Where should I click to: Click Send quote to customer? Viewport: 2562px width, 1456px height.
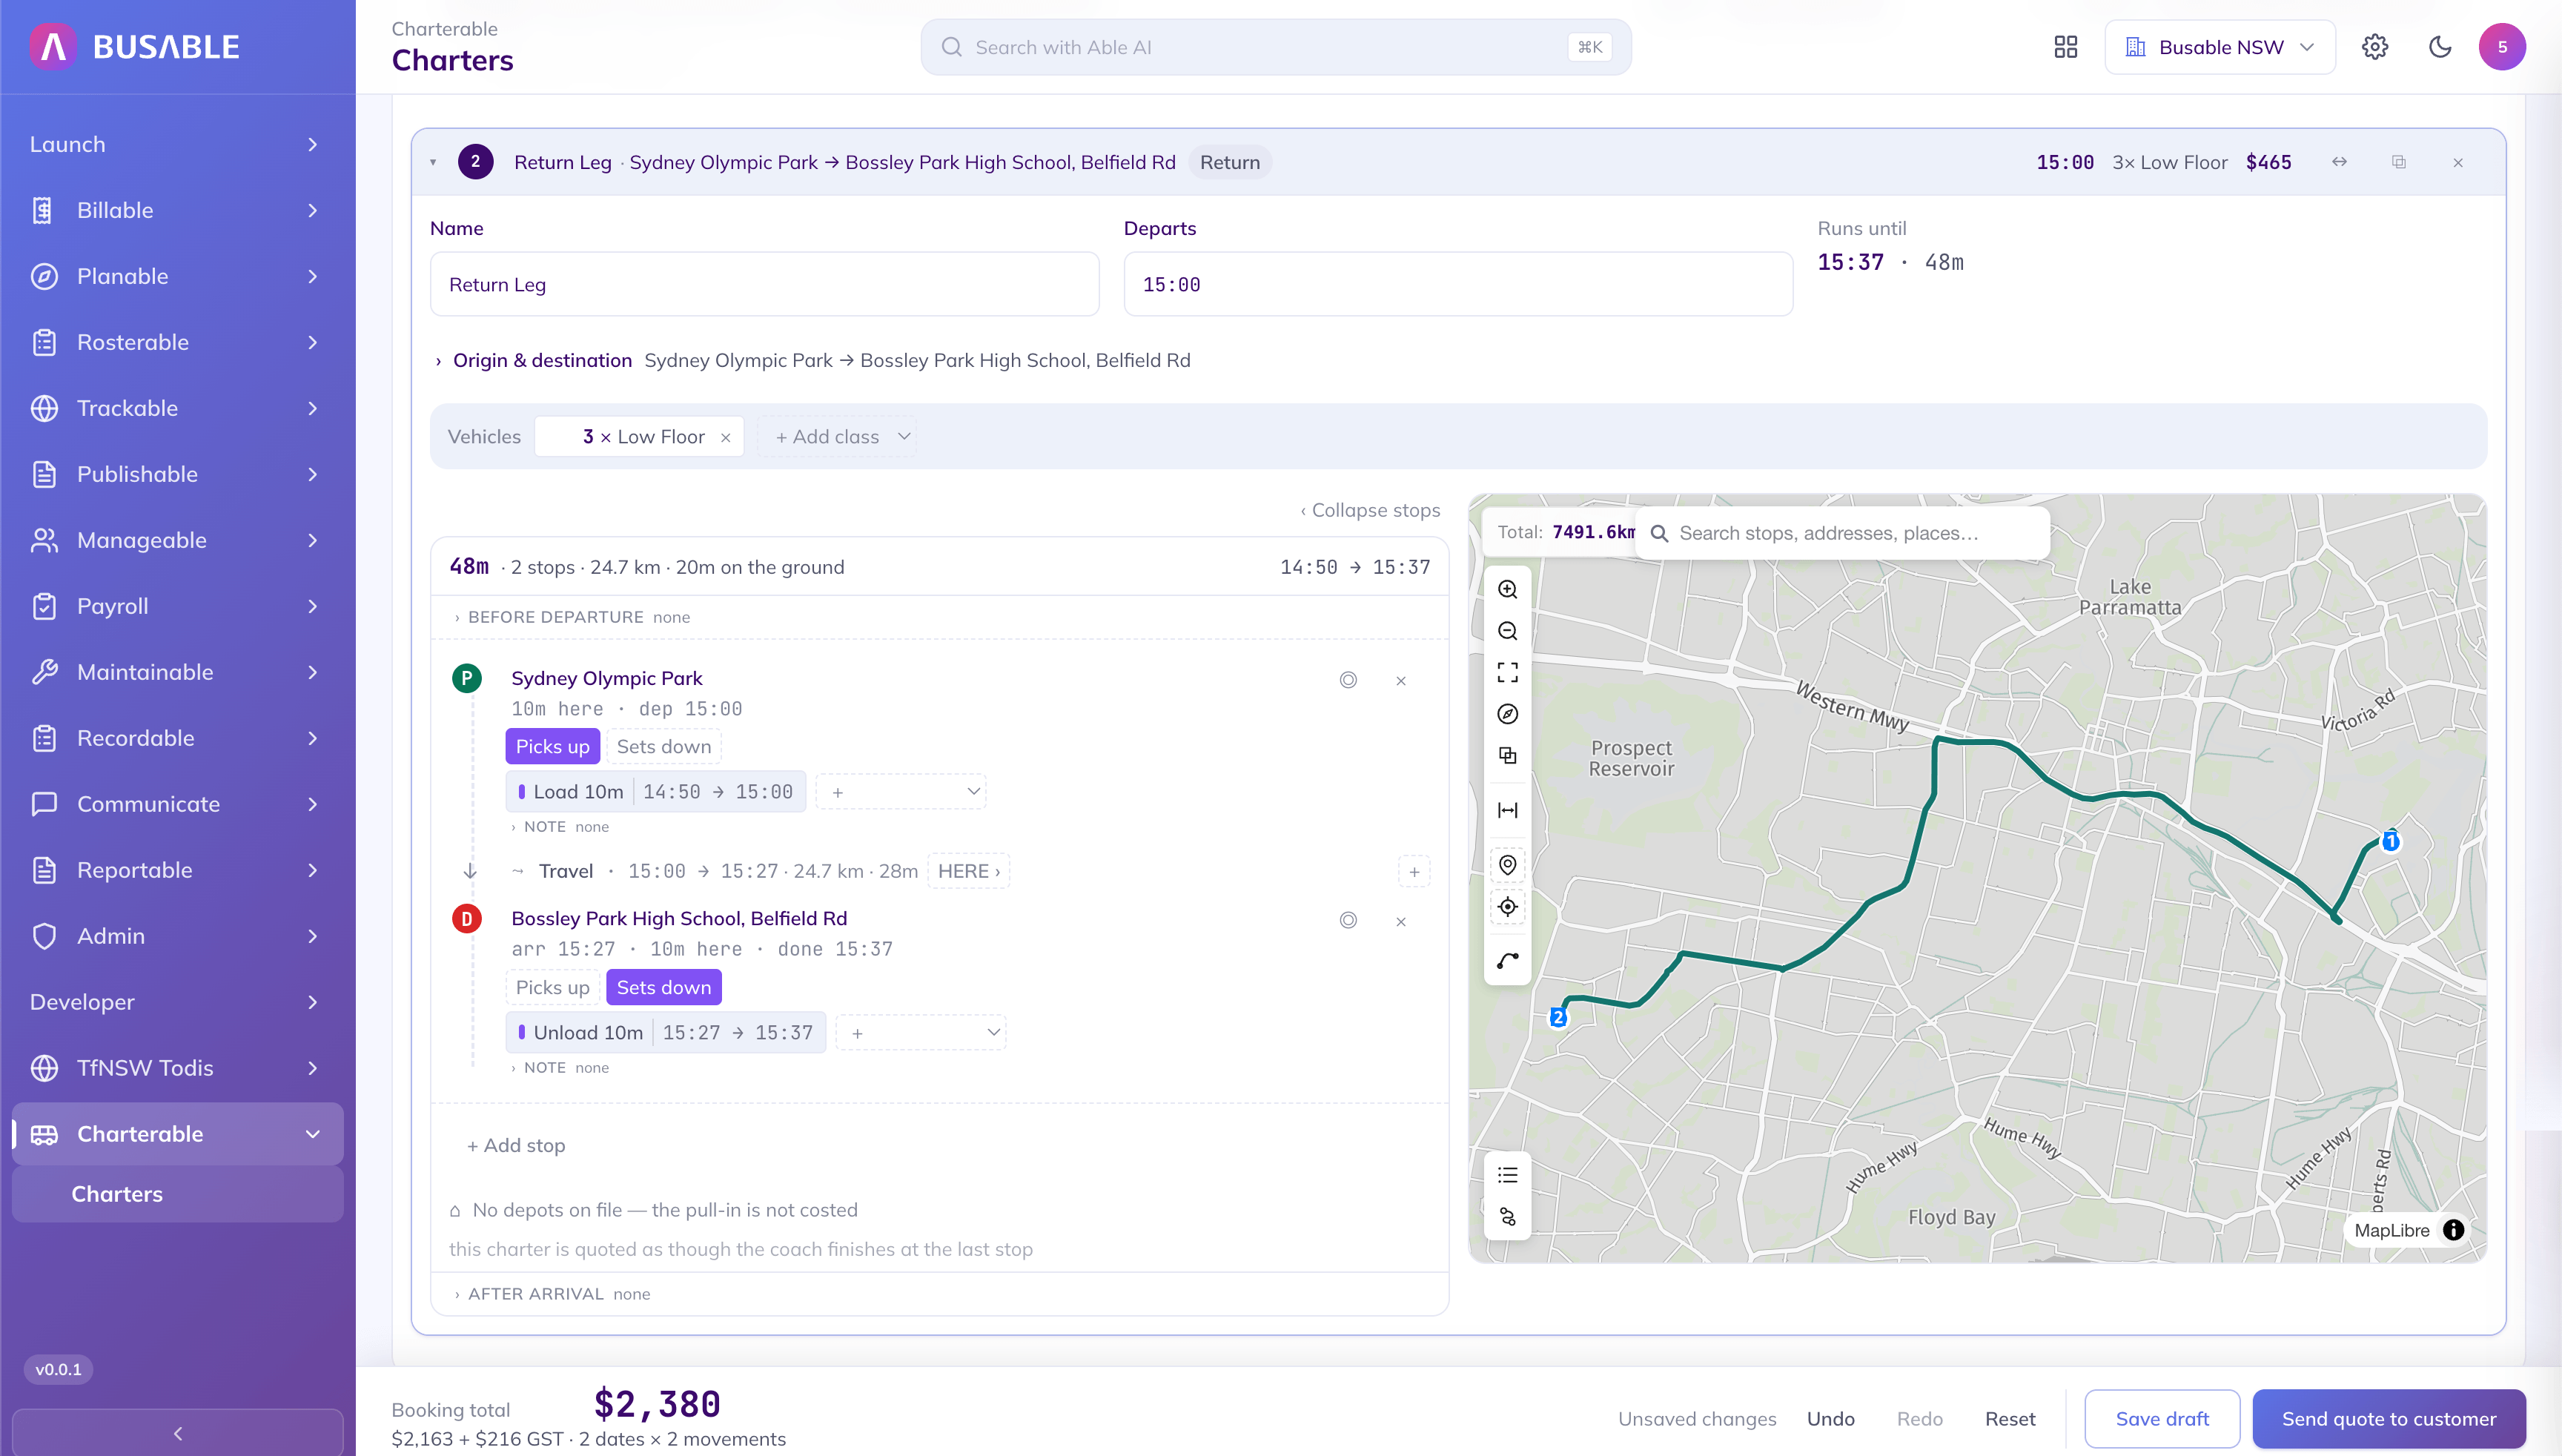(x=2389, y=1419)
